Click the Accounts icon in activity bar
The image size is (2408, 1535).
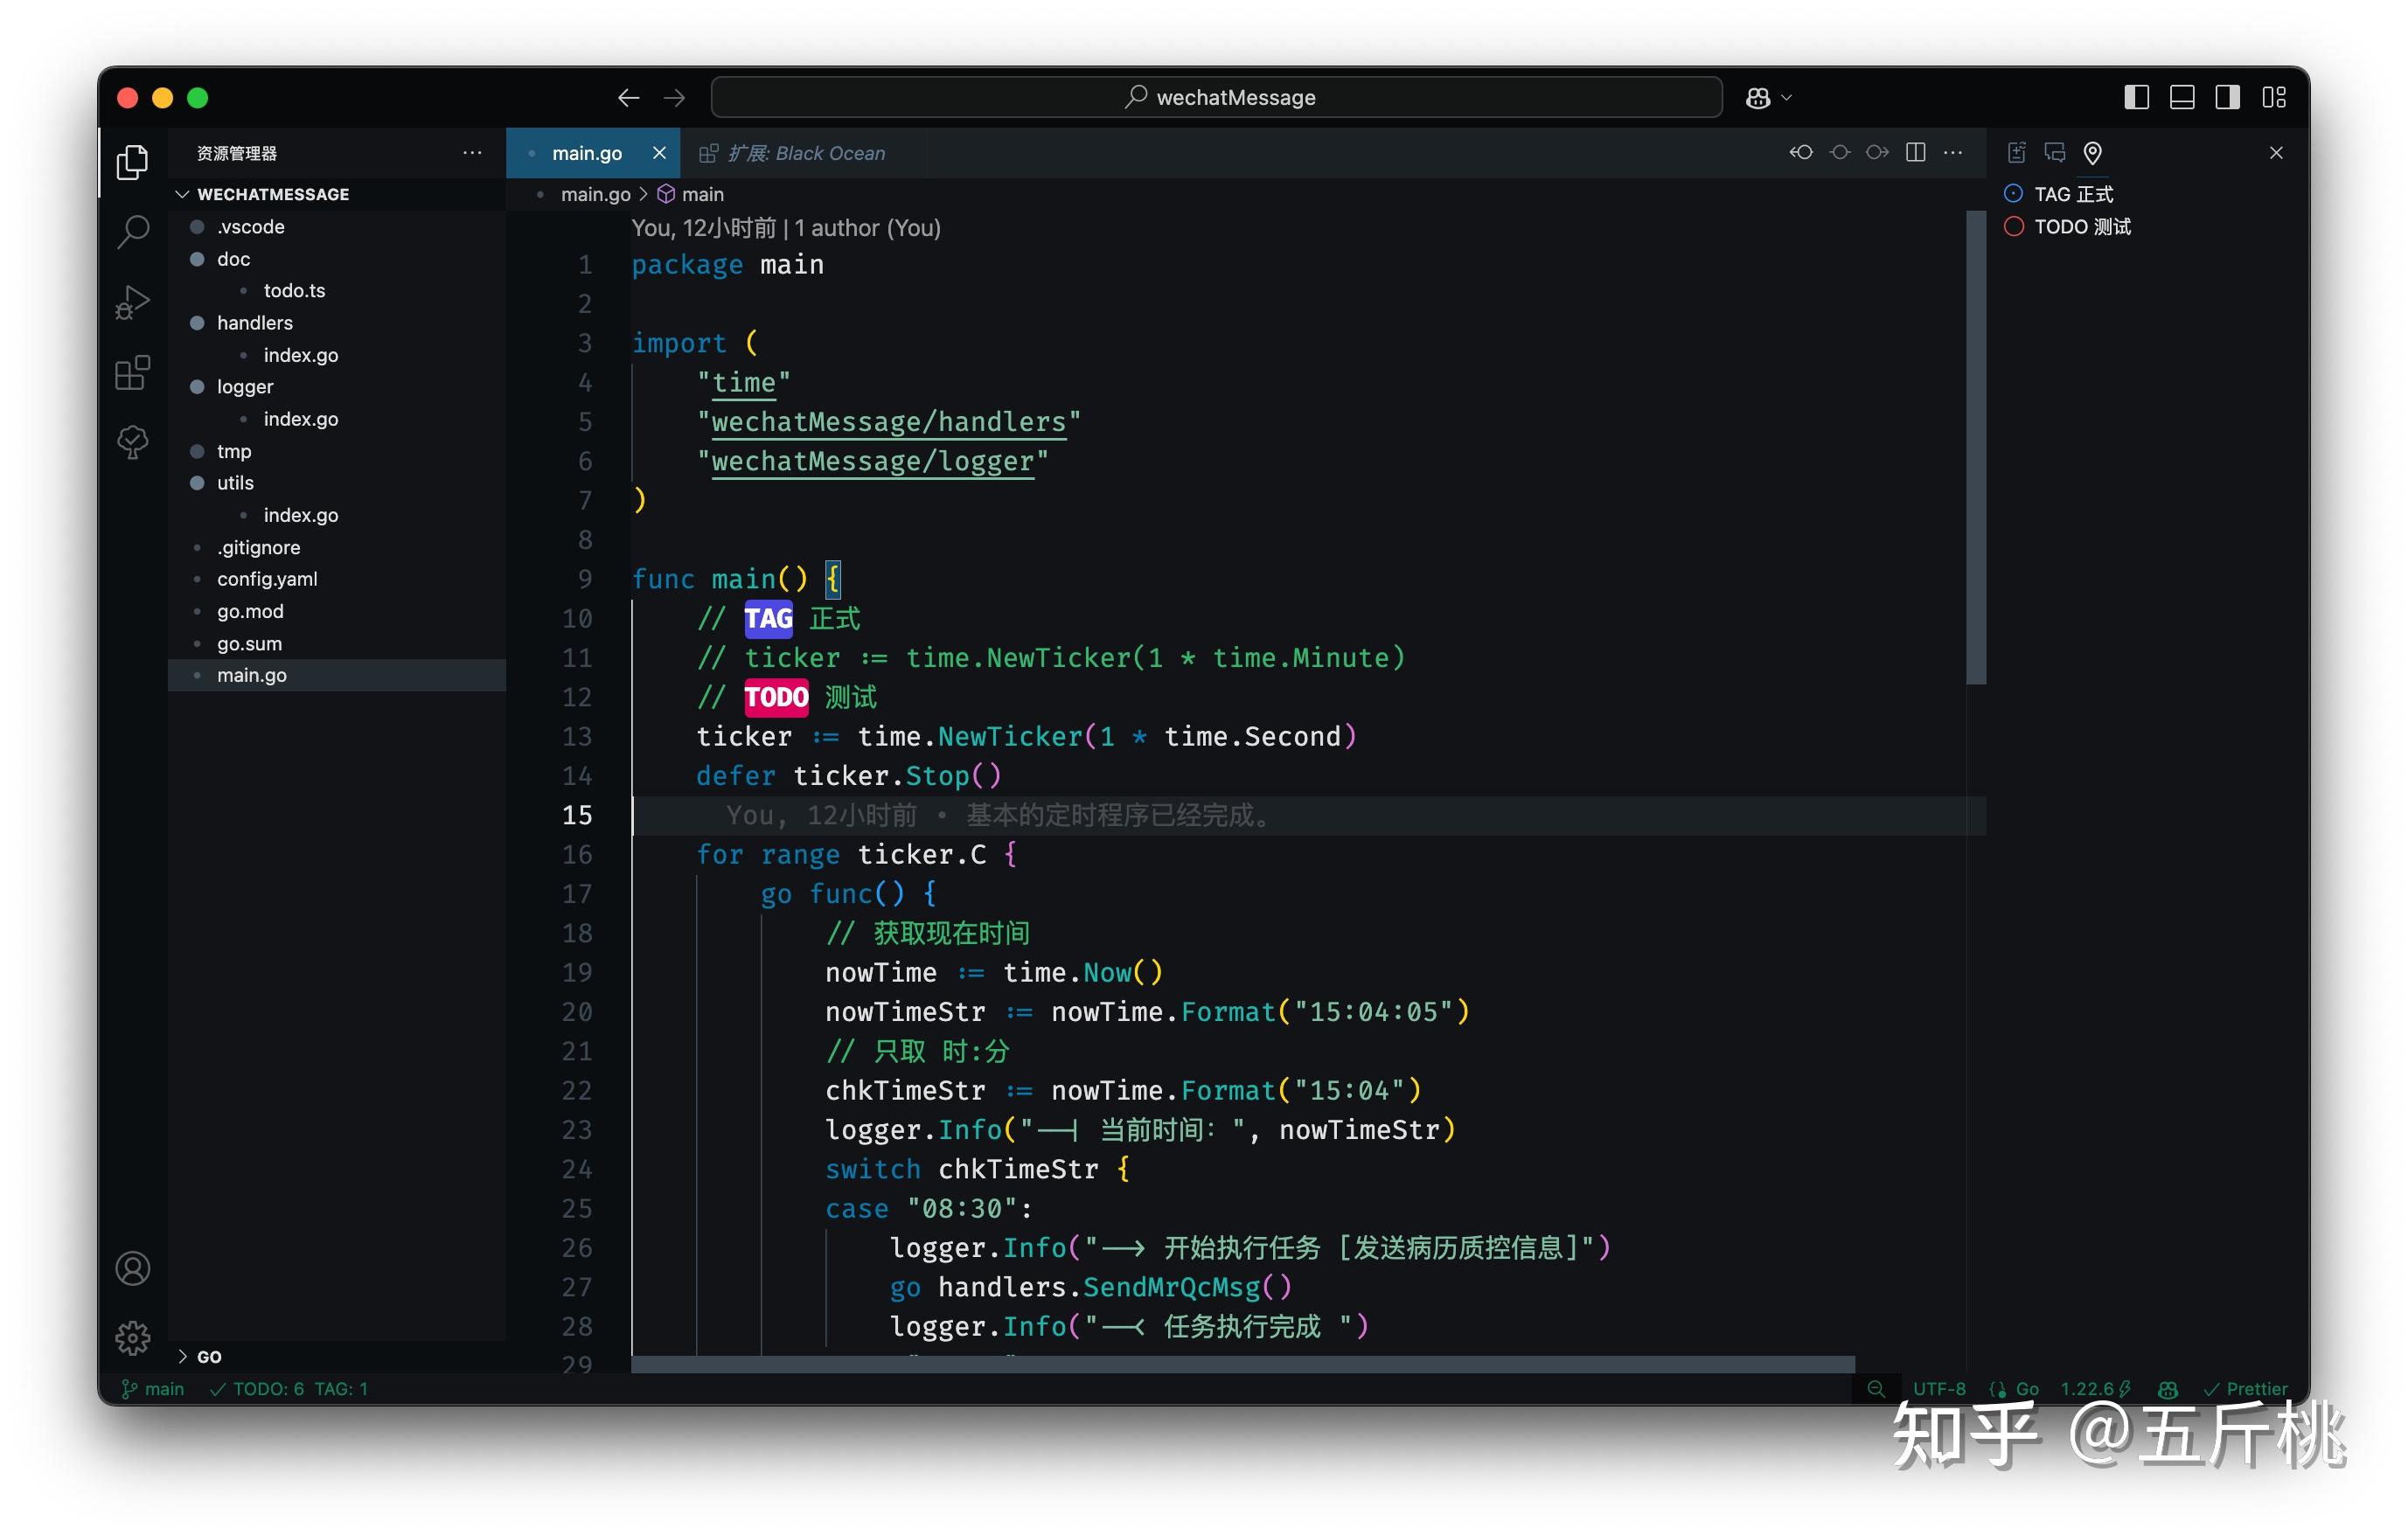133,1268
